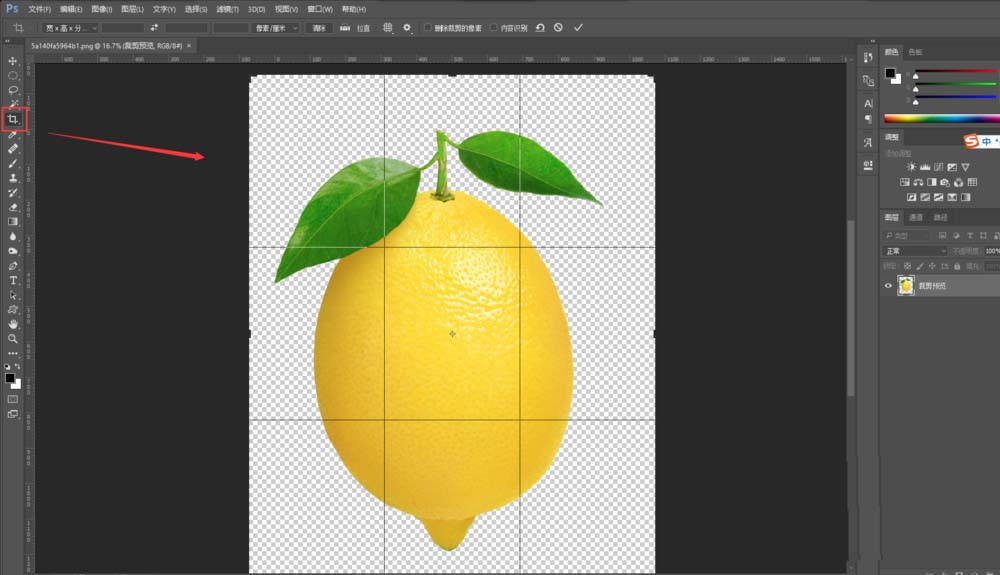Screen dimensions: 1000x575
Task: Select the Elliptical Marquee tool
Action: [x=13, y=75]
